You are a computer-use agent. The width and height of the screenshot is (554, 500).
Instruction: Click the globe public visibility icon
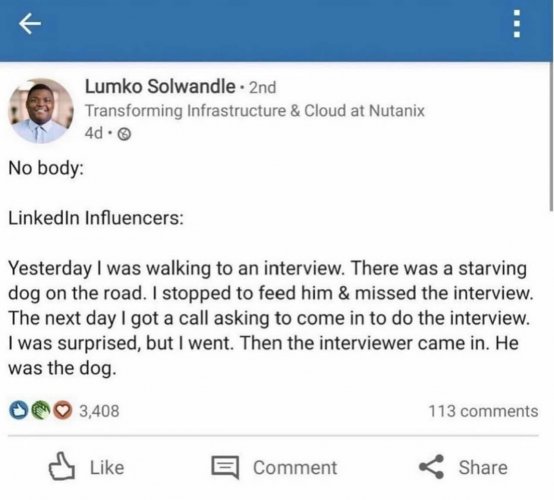click(124, 134)
